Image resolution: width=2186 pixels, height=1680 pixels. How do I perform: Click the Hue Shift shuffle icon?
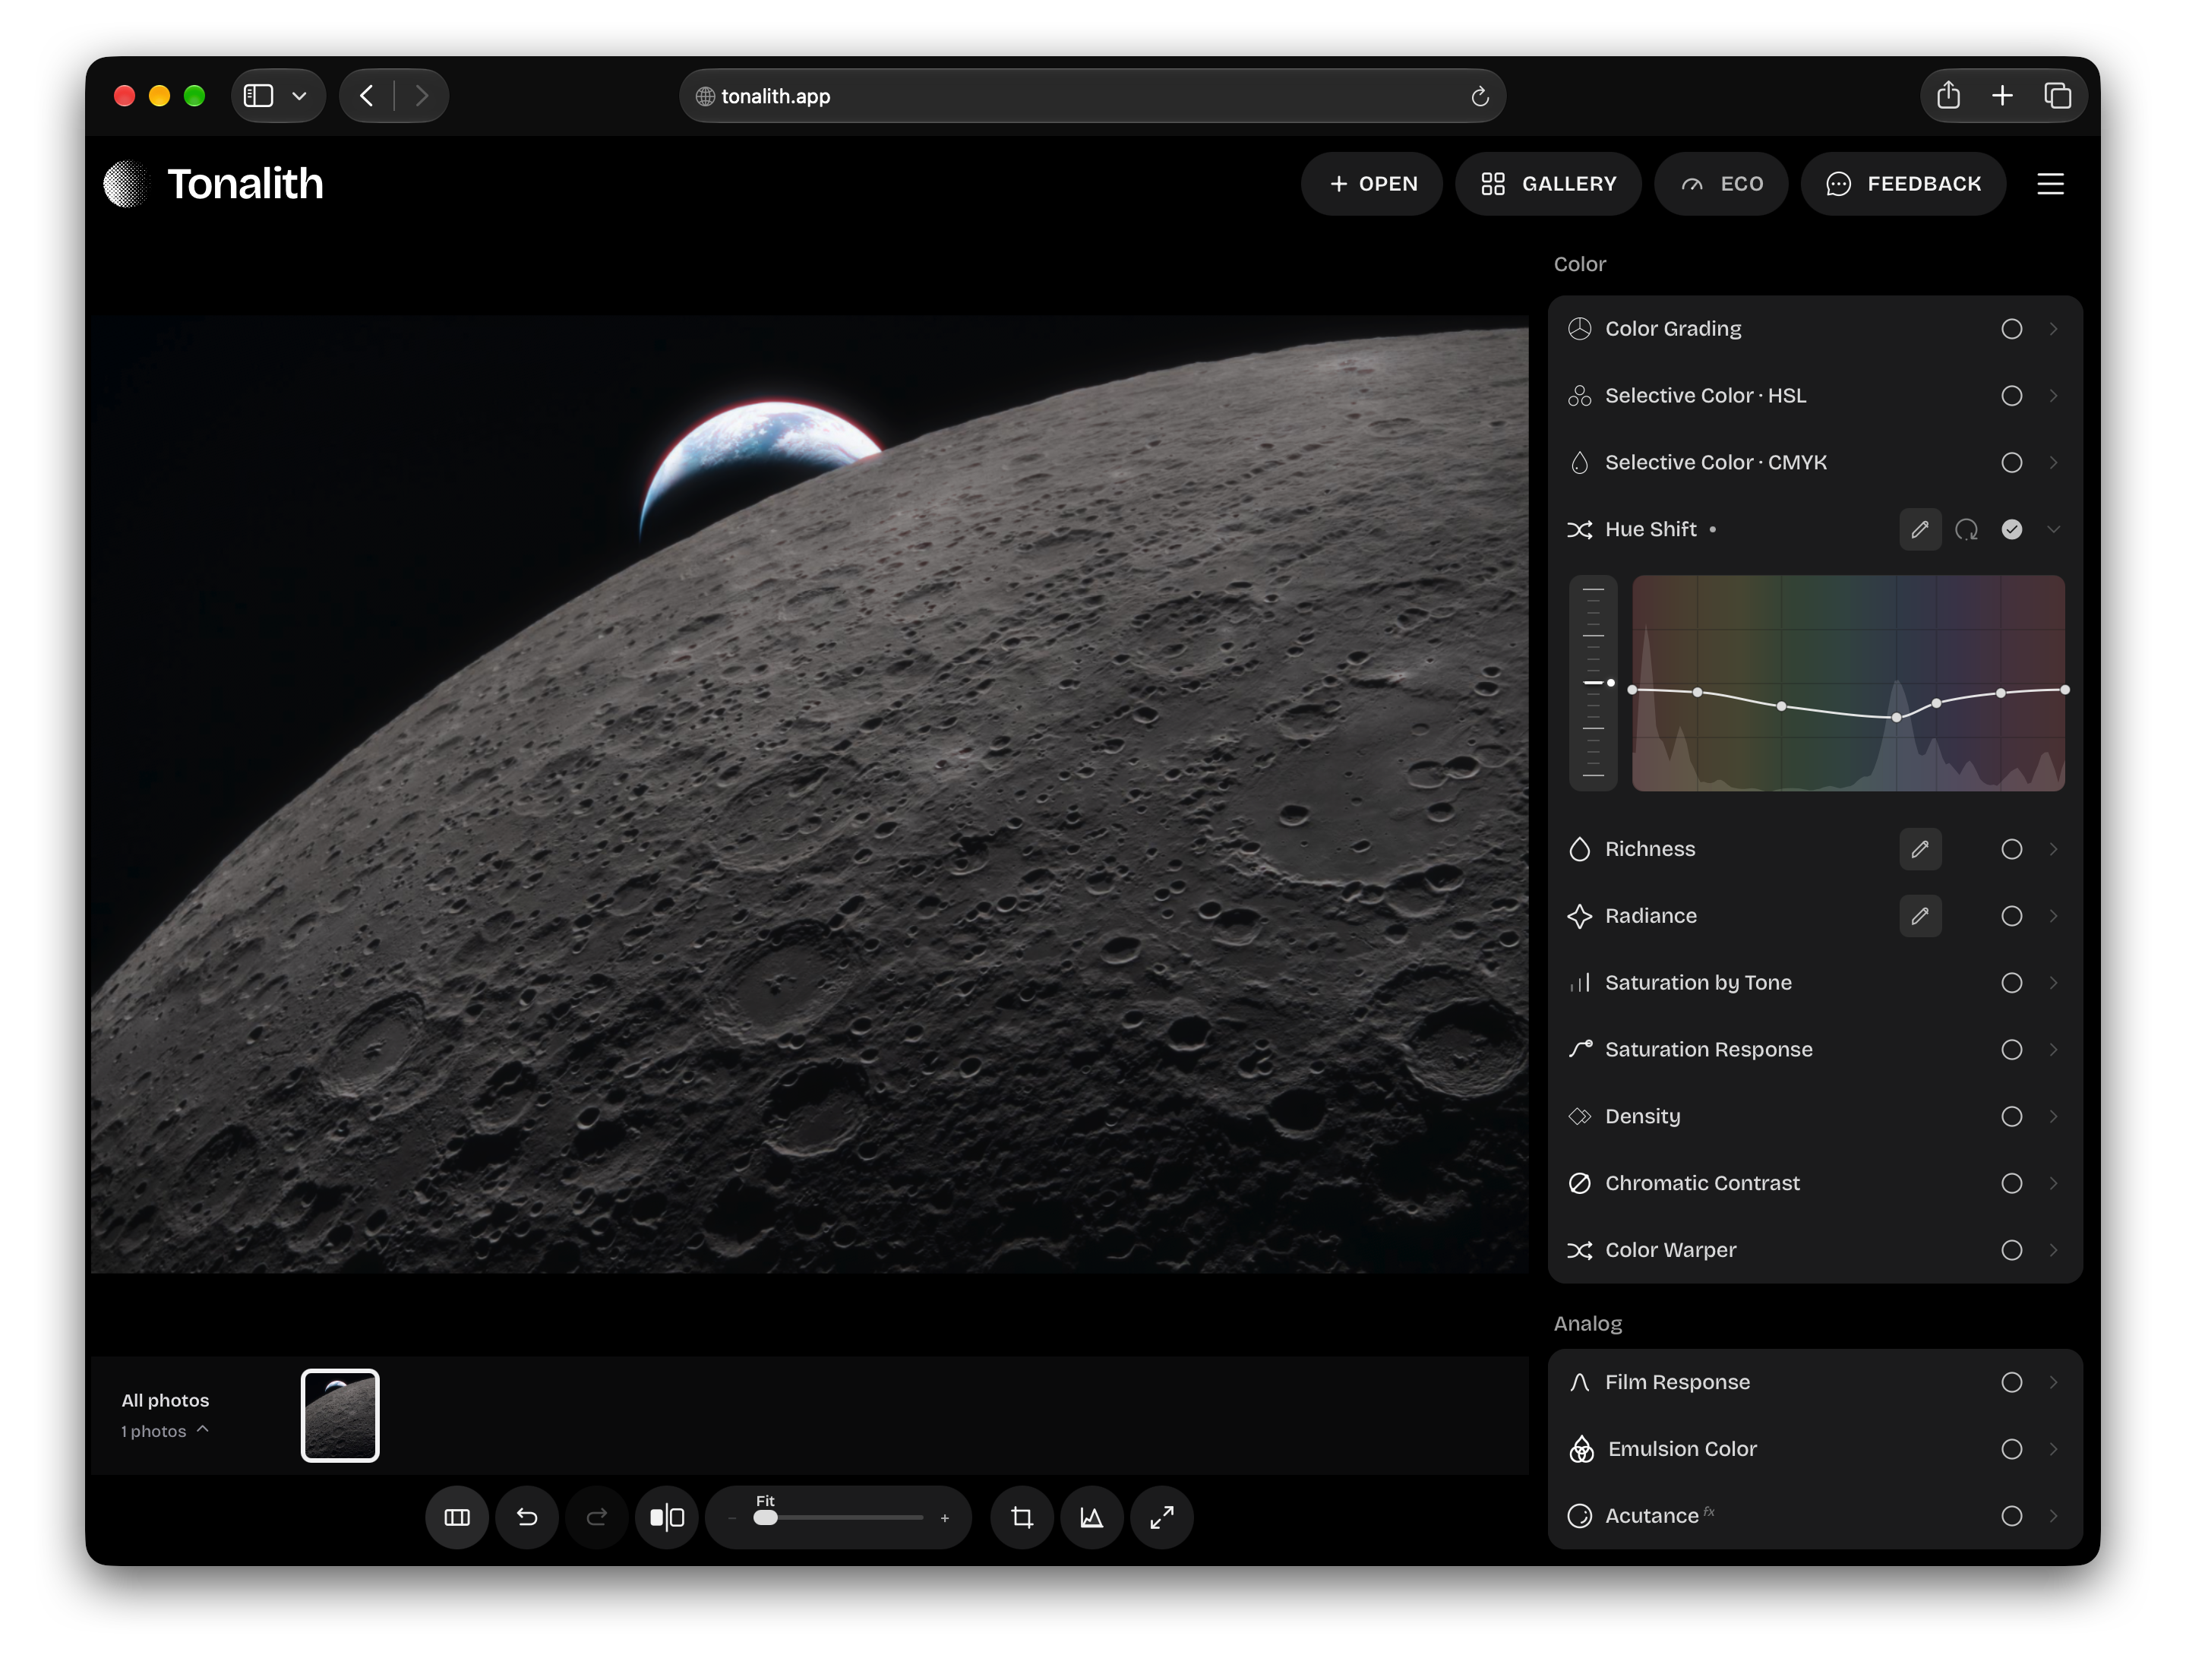point(1579,529)
